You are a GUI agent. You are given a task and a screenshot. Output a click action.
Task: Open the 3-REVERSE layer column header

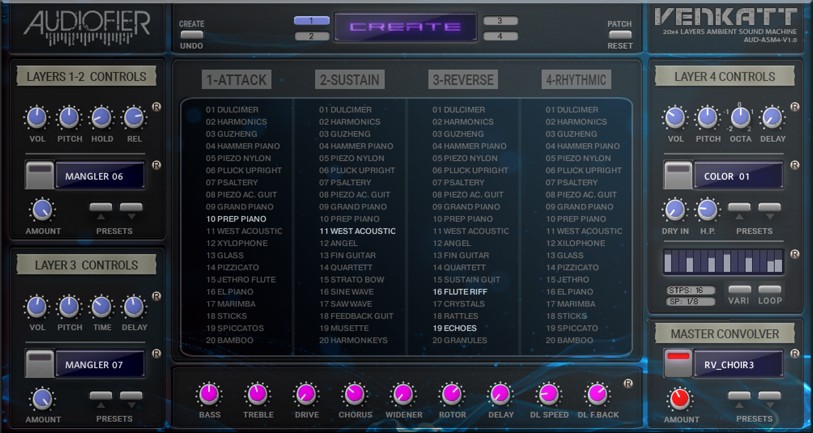463,80
